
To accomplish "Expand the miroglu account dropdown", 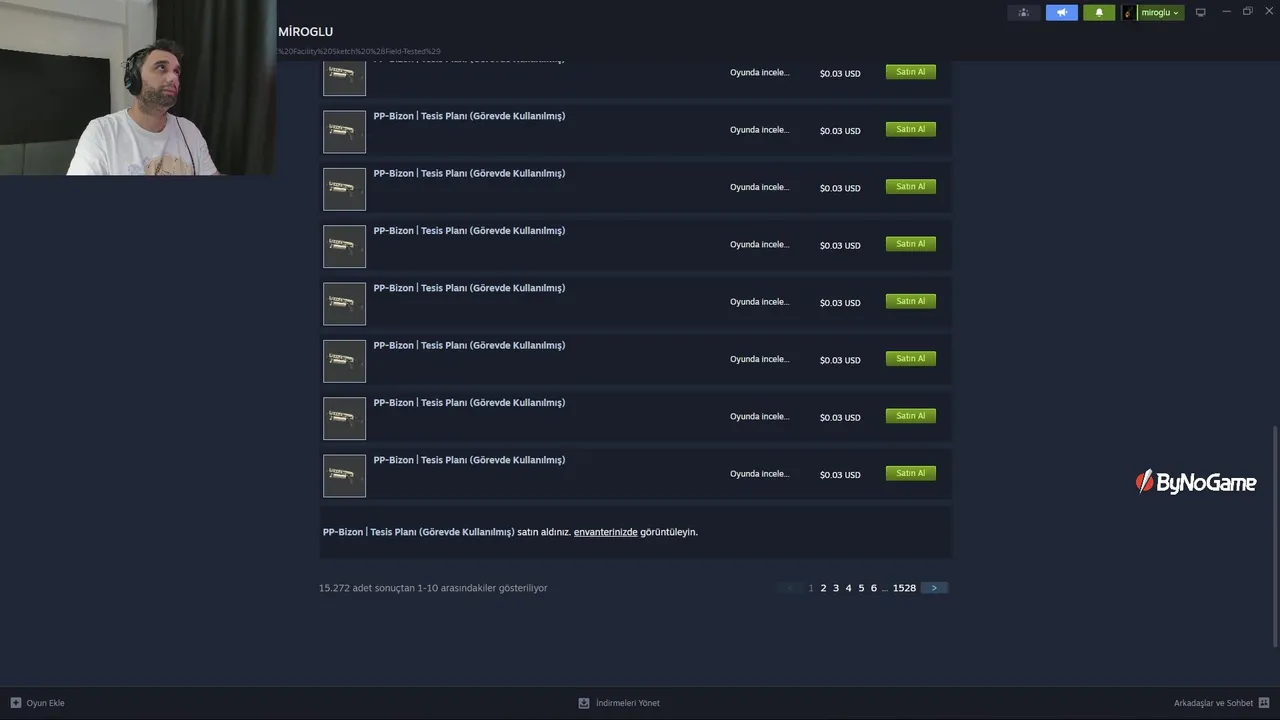I will pyautogui.click(x=1160, y=13).
